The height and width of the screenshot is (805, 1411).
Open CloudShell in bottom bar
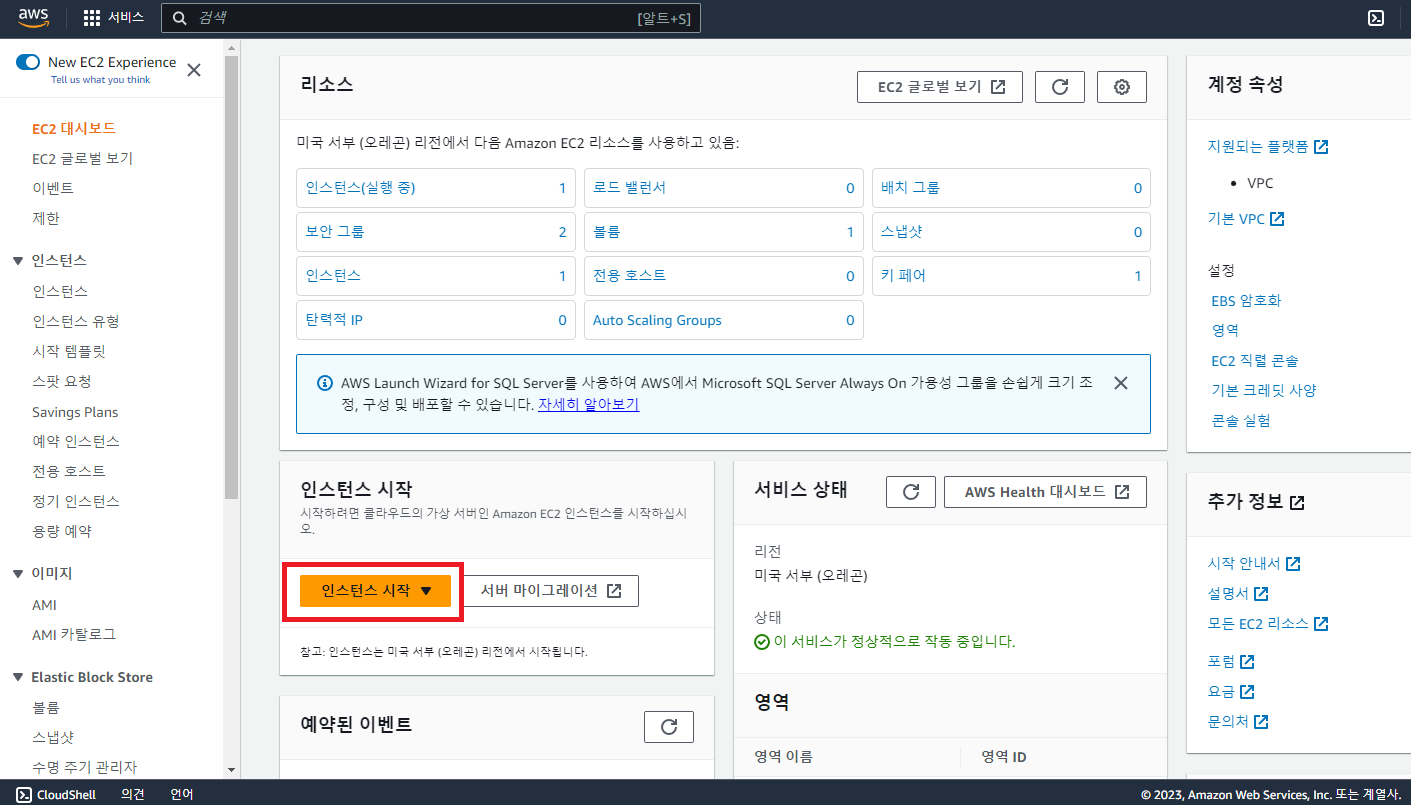click(x=56, y=795)
